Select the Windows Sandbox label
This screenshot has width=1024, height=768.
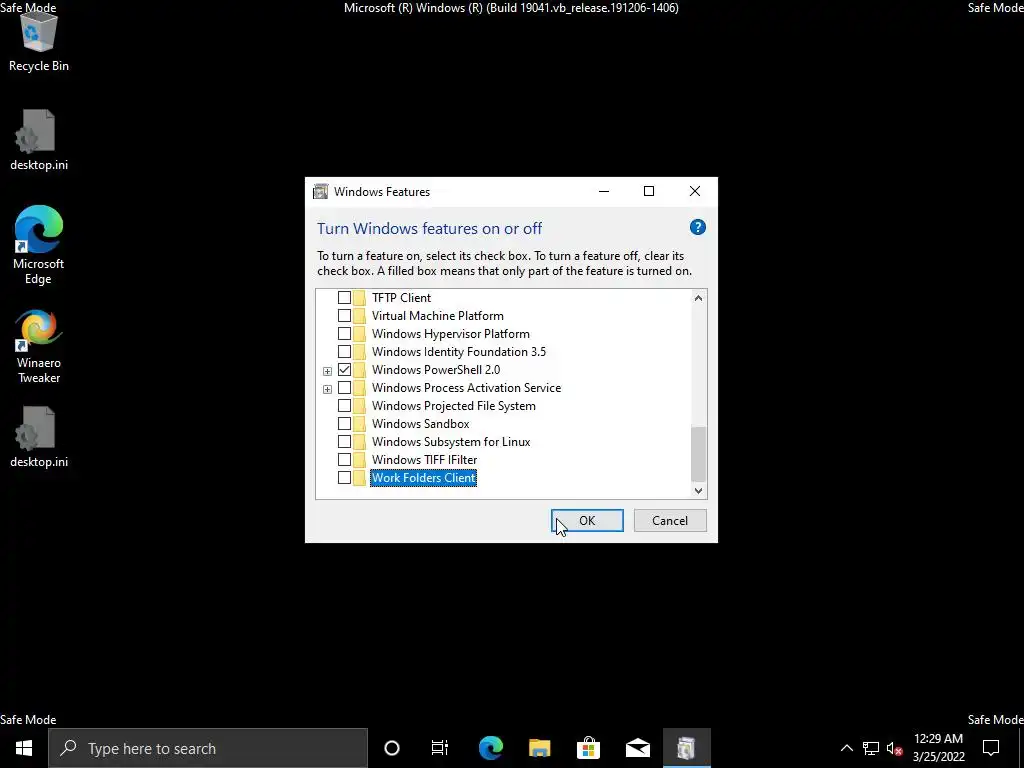421,424
